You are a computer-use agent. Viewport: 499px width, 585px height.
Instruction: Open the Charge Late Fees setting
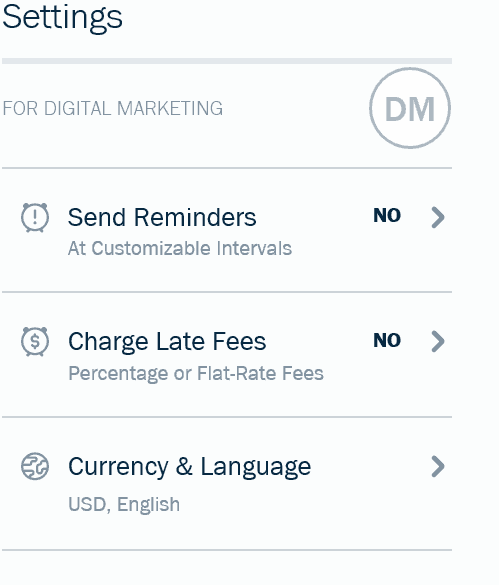pos(227,355)
